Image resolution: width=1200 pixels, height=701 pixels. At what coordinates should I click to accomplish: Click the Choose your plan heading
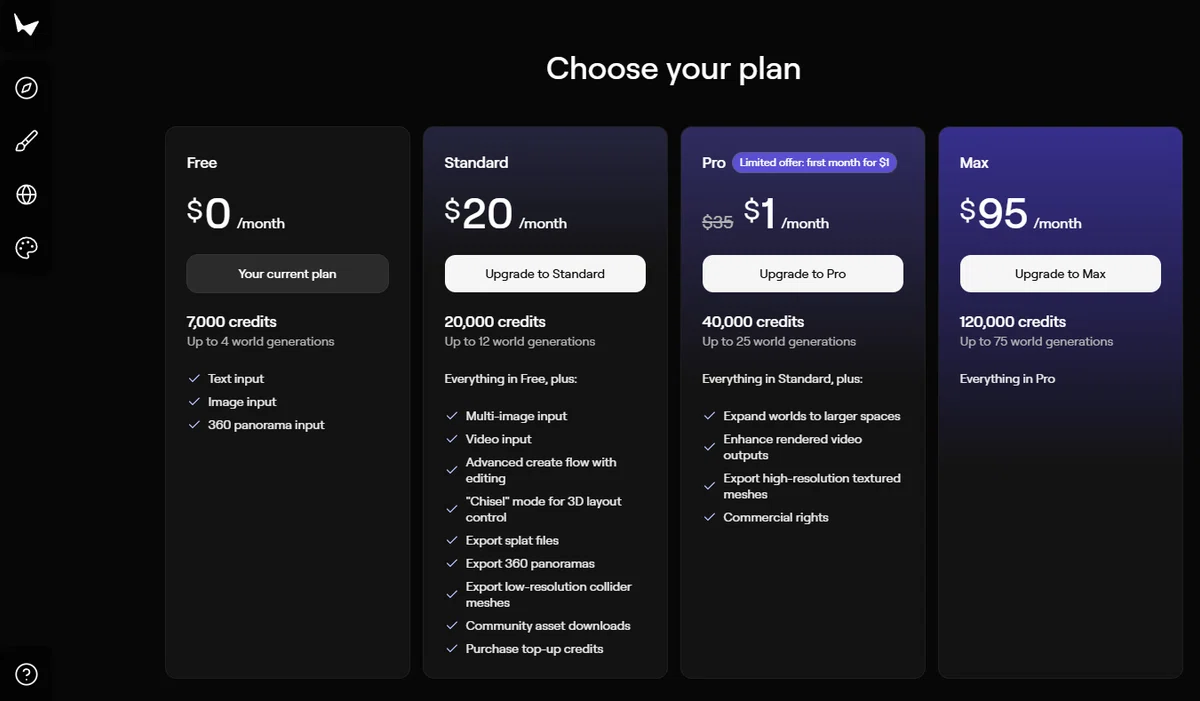(673, 68)
